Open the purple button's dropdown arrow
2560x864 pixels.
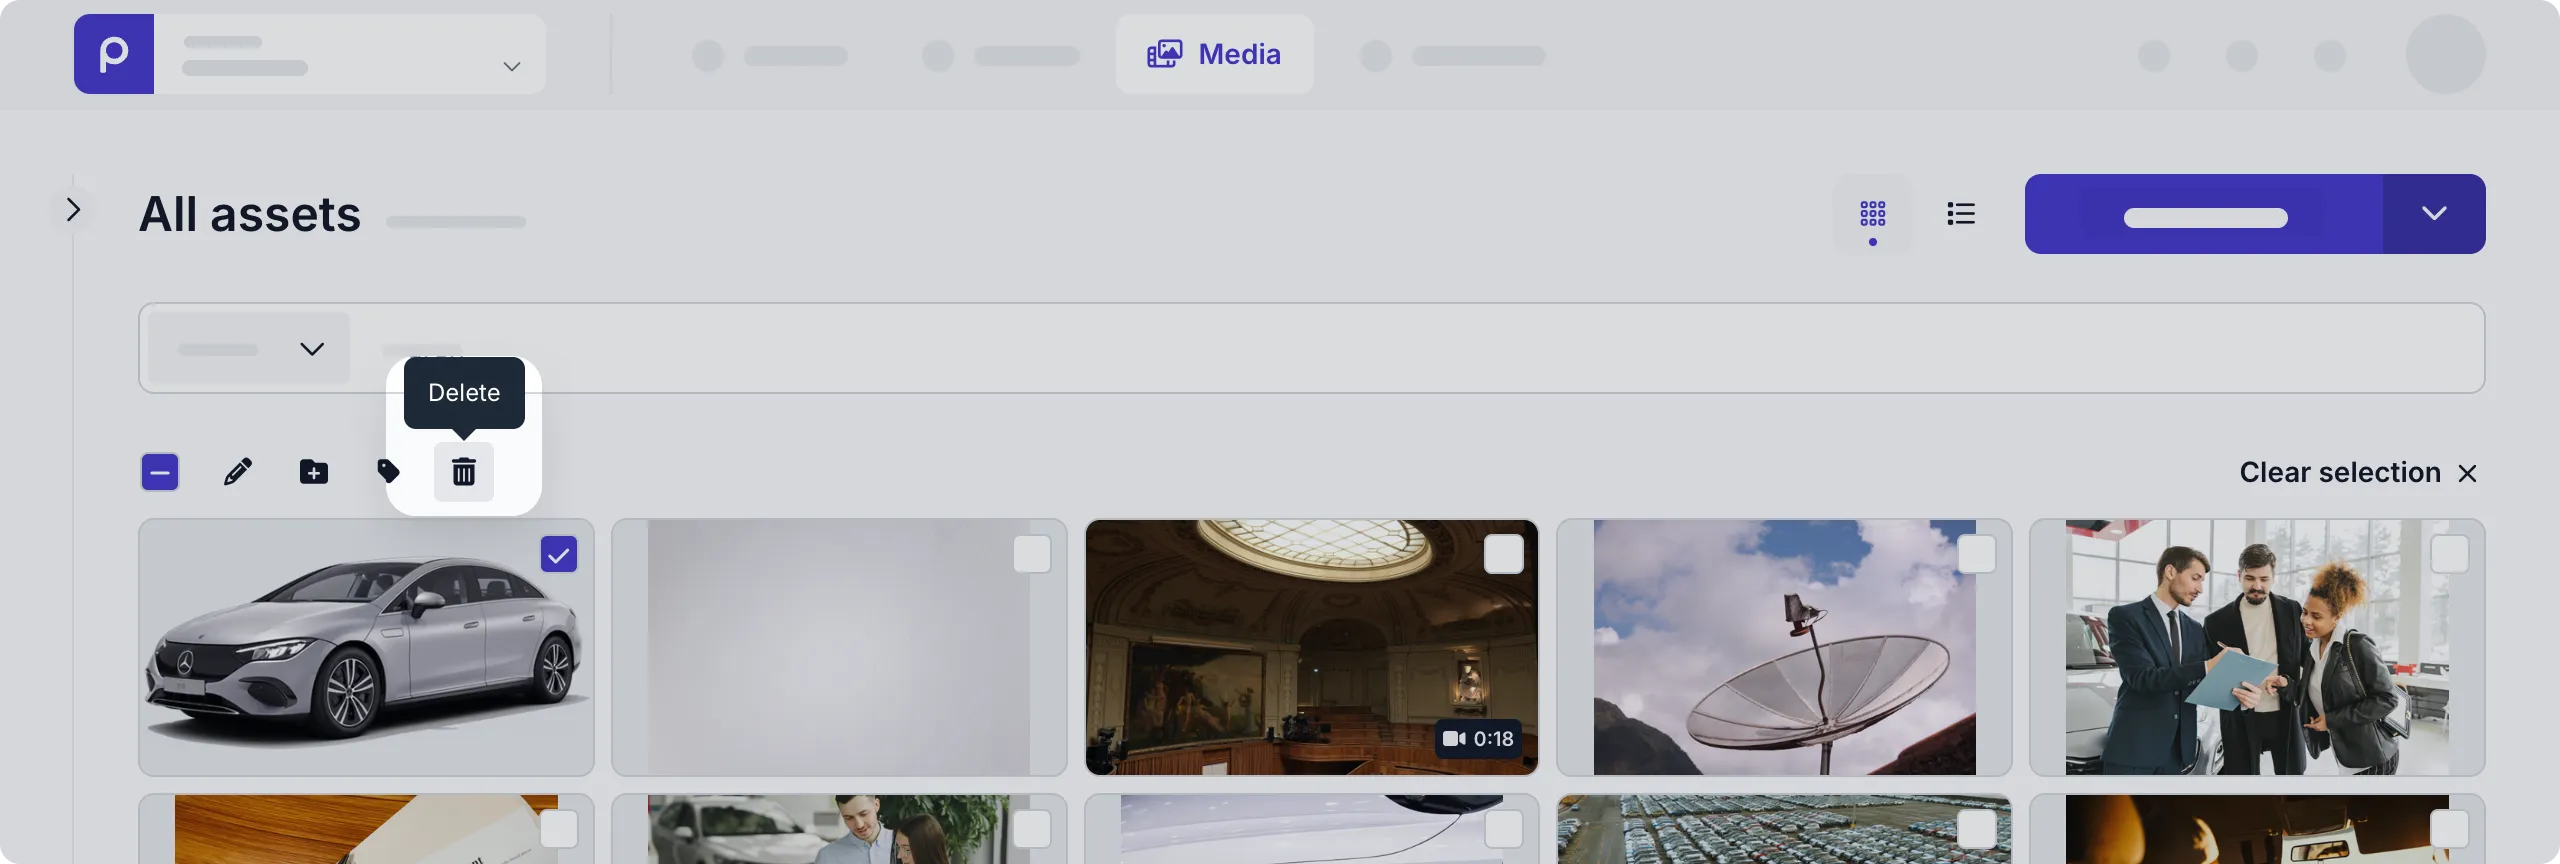point(2434,213)
